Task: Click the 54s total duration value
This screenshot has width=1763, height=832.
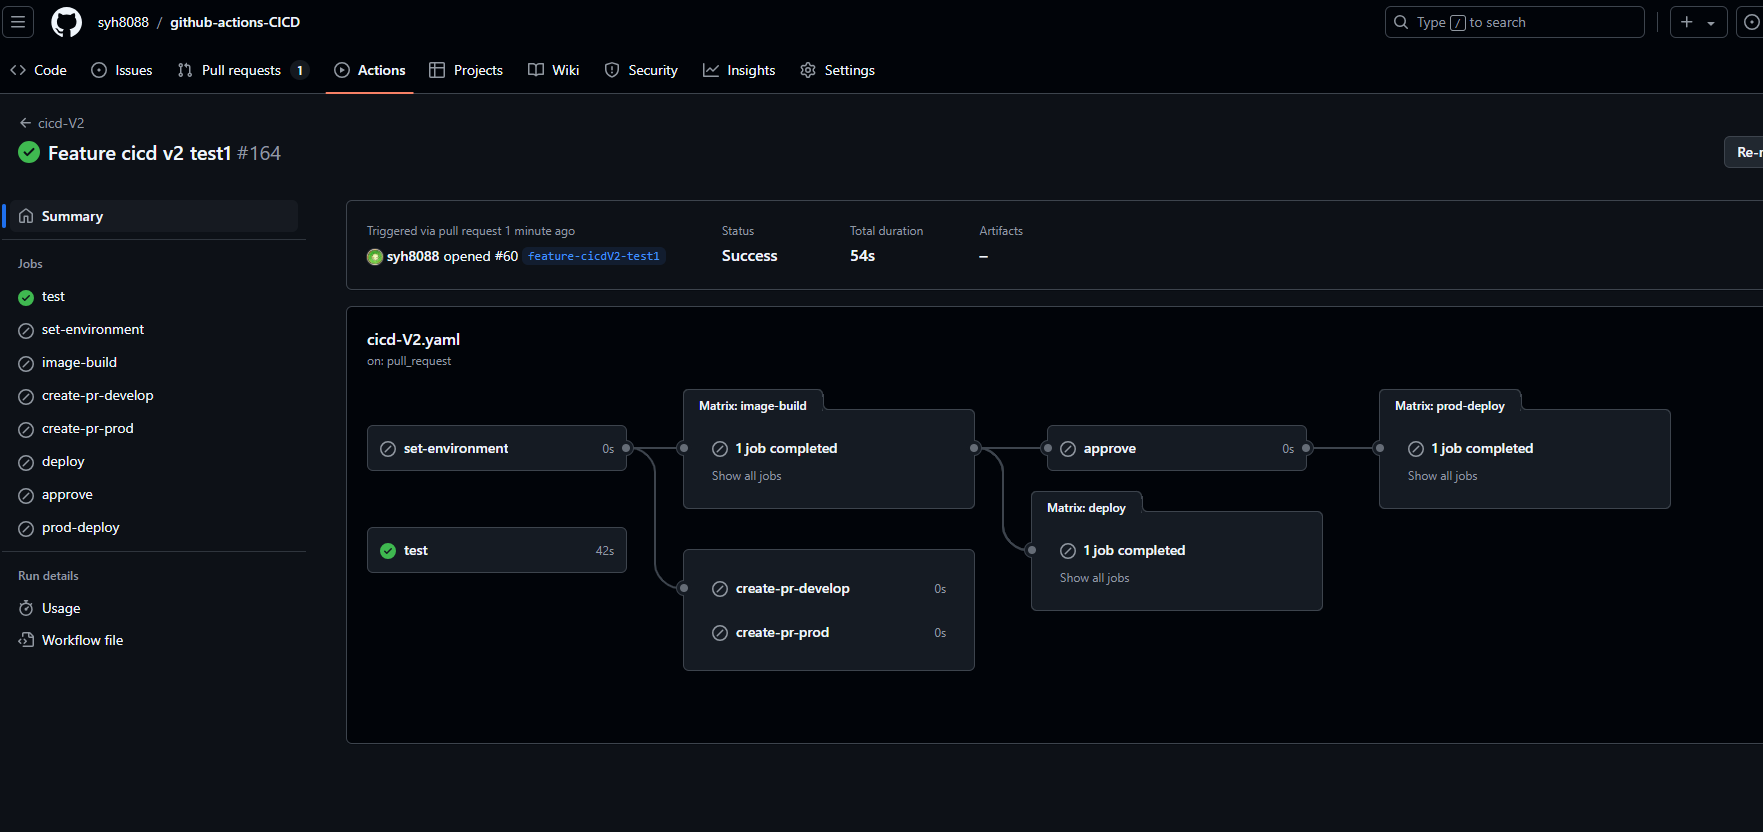Action: [x=862, y=256]
